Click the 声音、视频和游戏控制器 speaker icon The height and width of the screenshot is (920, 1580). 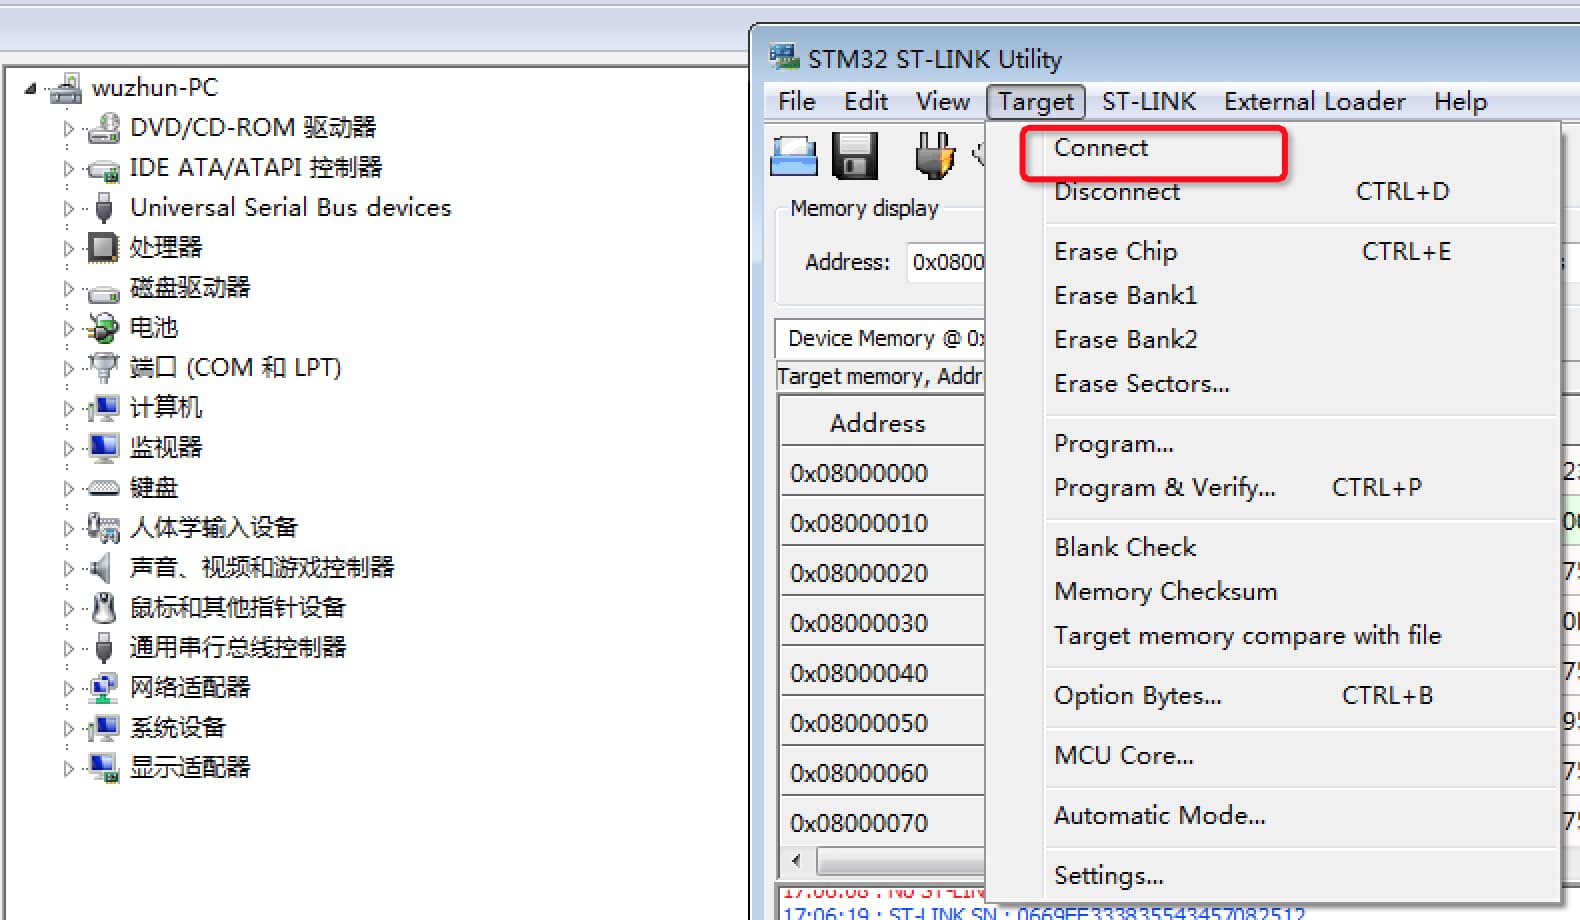coord(100,568)
